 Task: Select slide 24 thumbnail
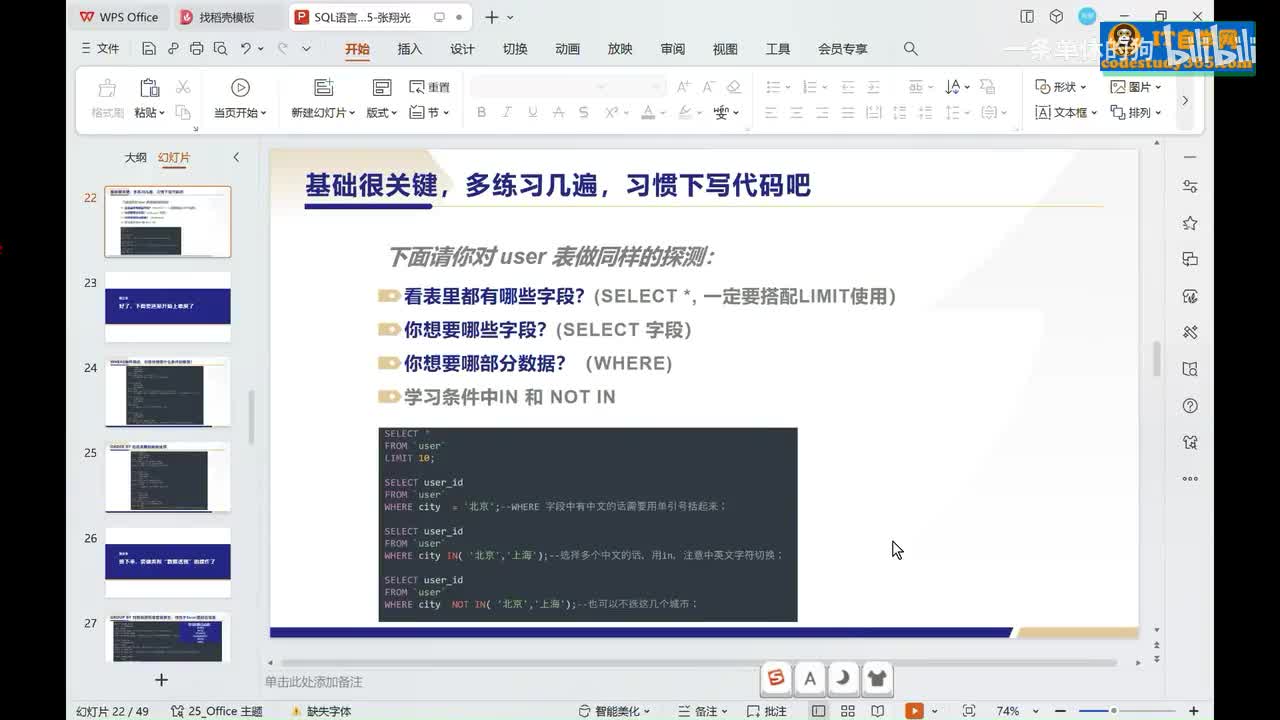point(168,392)
